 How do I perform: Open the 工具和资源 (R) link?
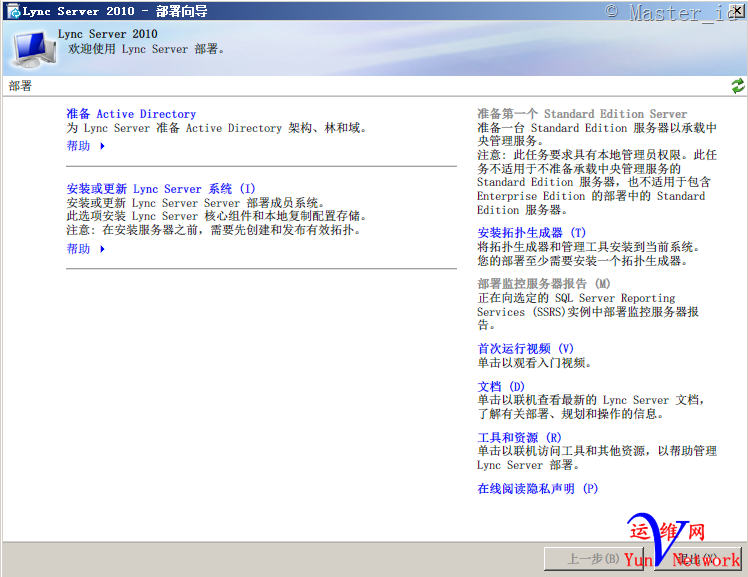click(519, 437)
